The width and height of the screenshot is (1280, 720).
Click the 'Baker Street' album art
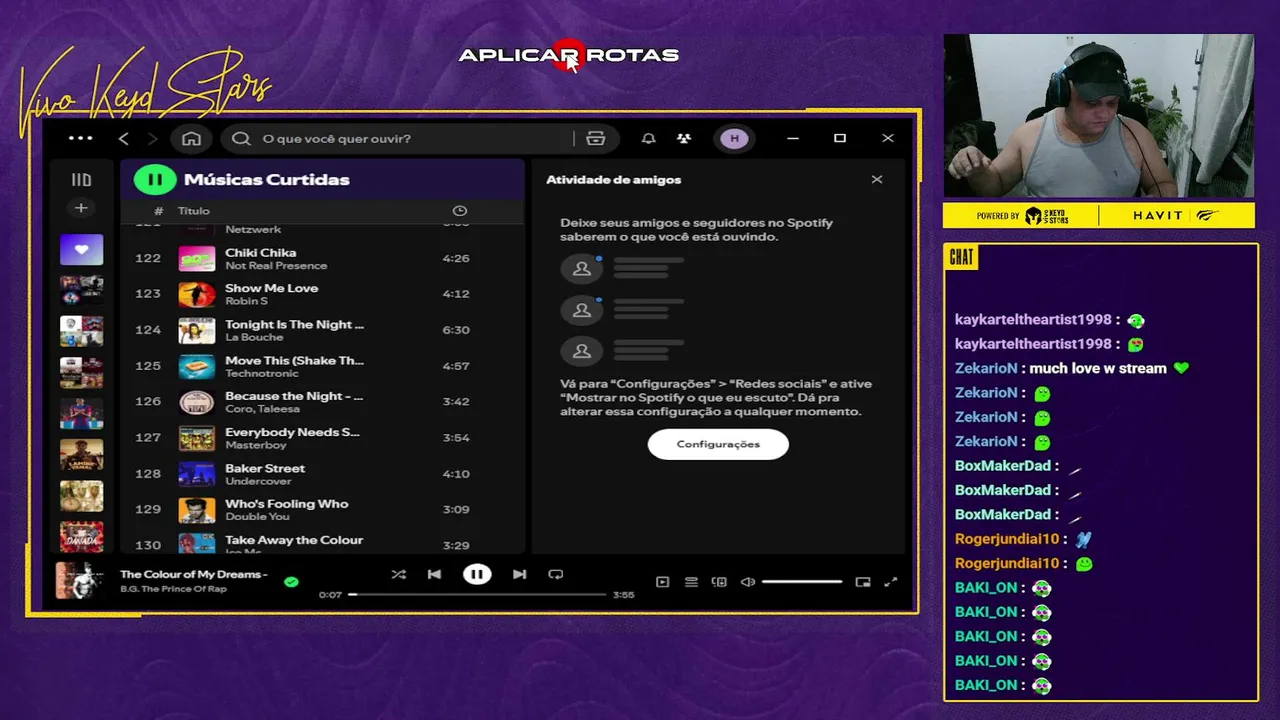197,474
